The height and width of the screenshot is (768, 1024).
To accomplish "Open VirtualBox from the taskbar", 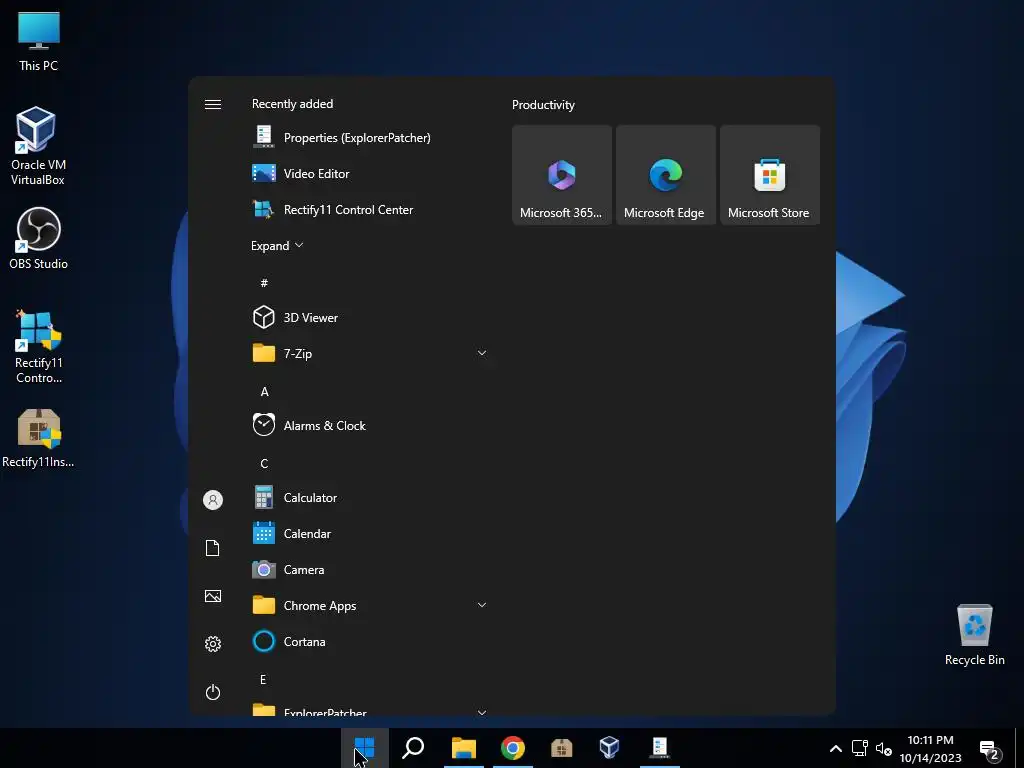I will (609, 748).
